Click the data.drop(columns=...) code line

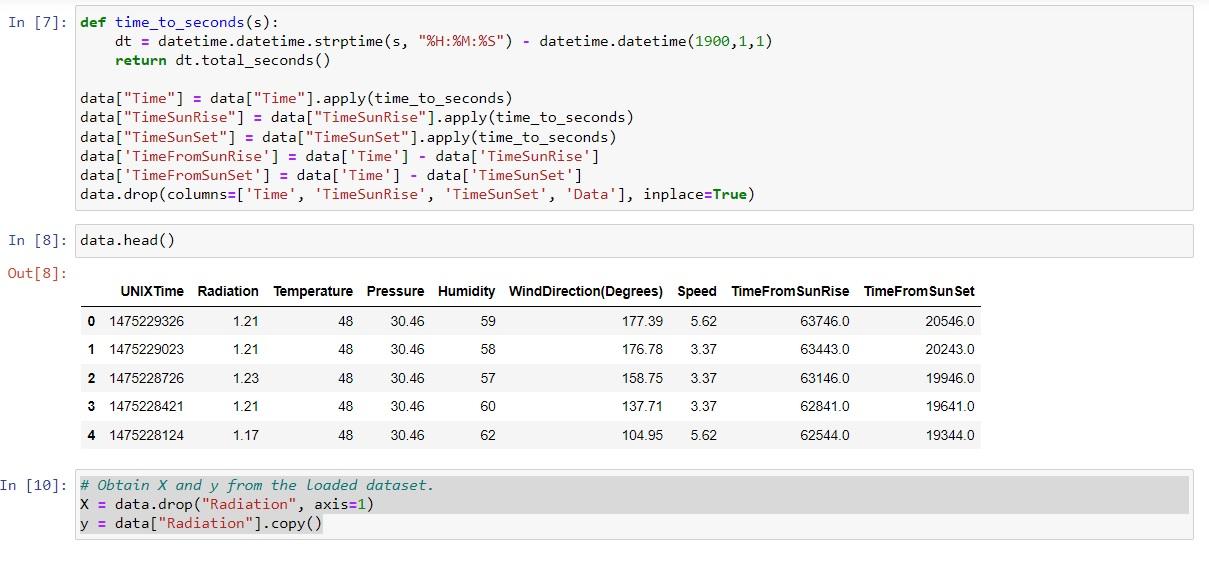pos(417,194)
